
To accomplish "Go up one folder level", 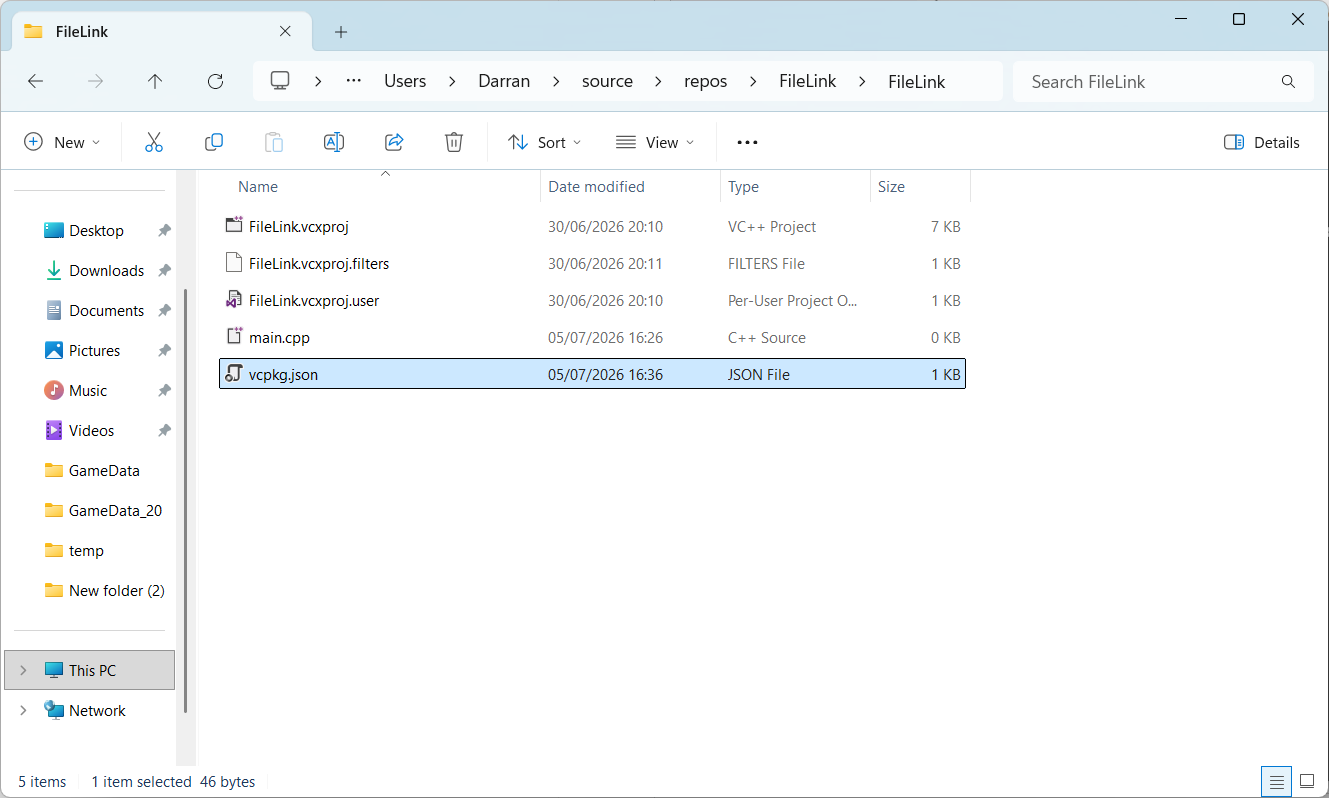I will [x=155, y=82].
